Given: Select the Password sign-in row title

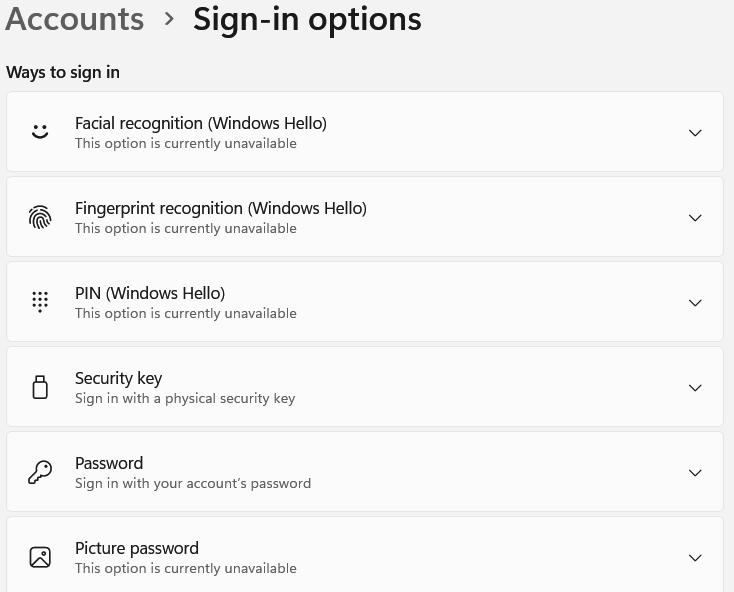Looking at the screenshot, I should (x=109, y=463).
